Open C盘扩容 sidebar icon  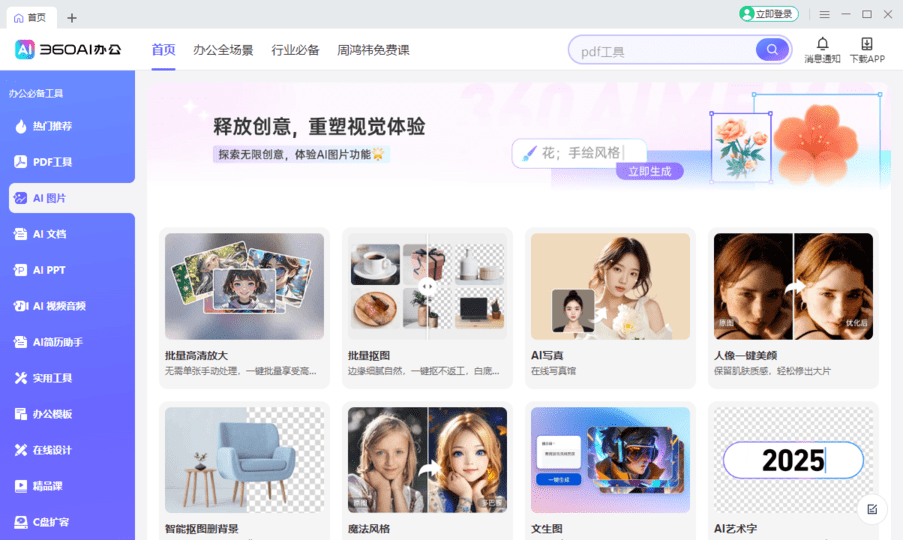tap(21, 522)
